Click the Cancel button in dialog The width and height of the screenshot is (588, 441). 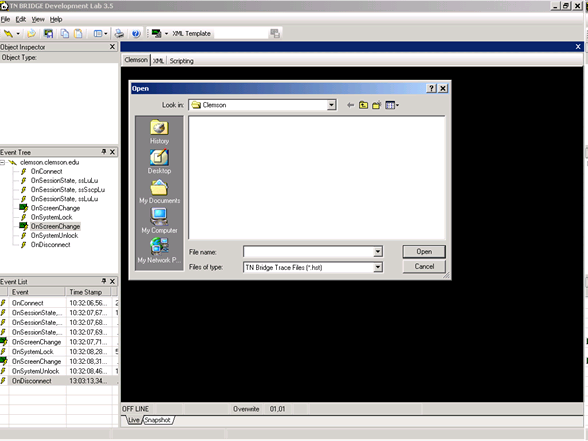point(424,267)
